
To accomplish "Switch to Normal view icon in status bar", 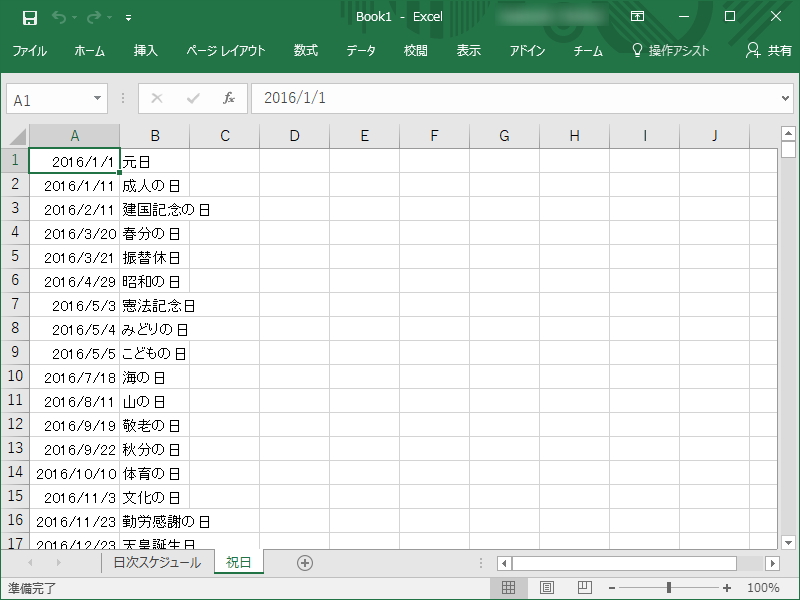I will (x=508, y=588).
